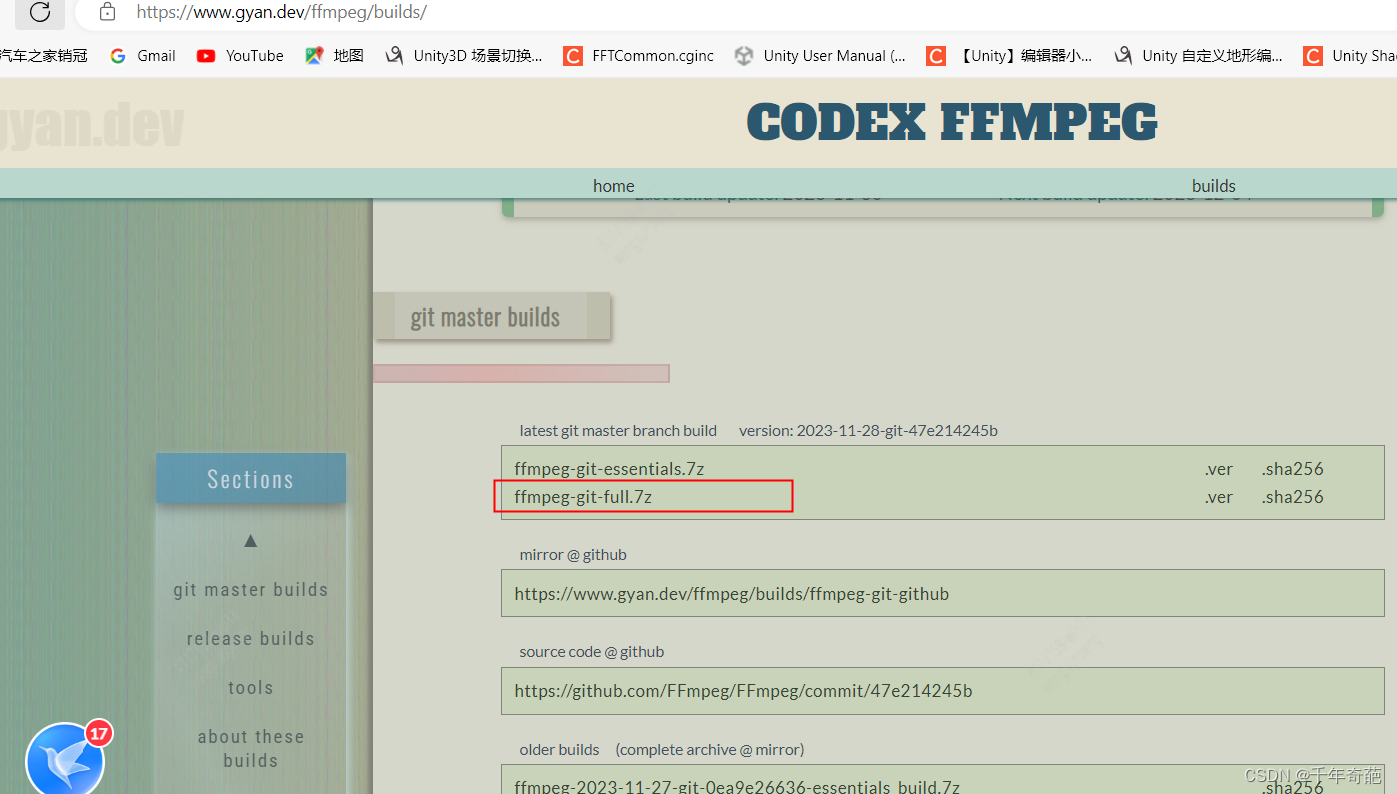Go to the home nav tab
Image resolution: width=1397 pixels, height=794 pixels.
click(613, 185)
